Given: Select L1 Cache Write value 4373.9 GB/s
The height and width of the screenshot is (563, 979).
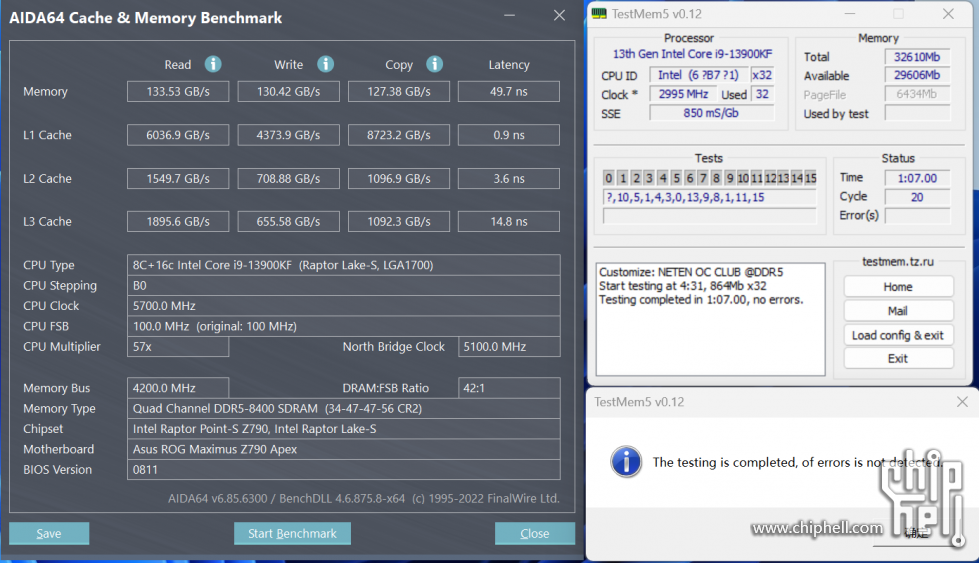Looking at the screenshot, I should tap(288, 135).
